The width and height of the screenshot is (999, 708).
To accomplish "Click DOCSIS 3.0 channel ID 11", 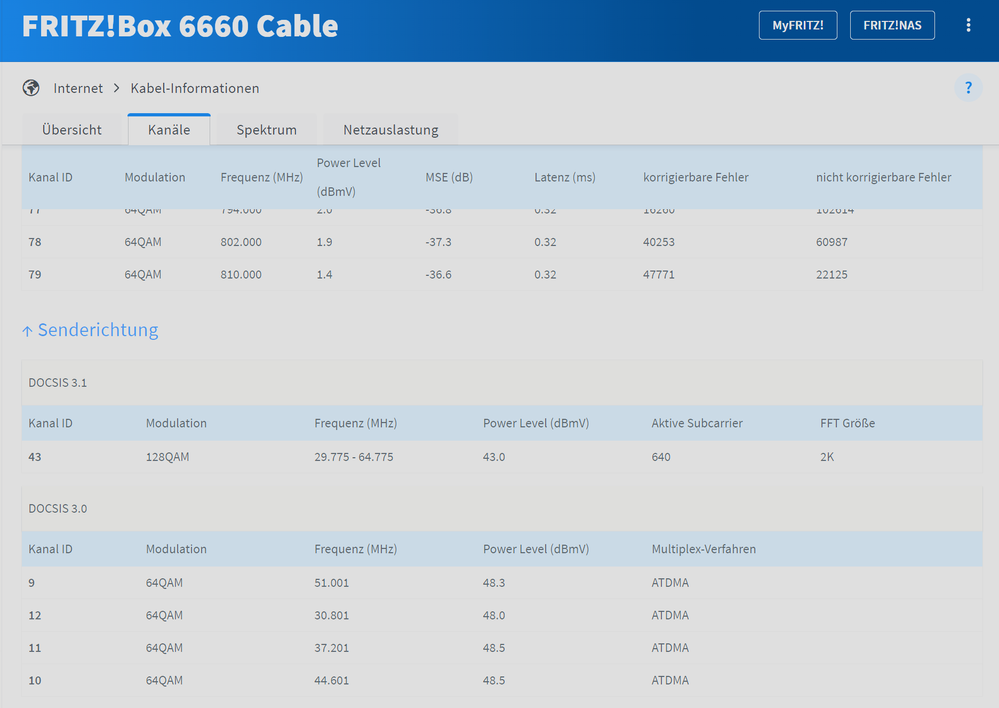I will [x=35, y=648].
